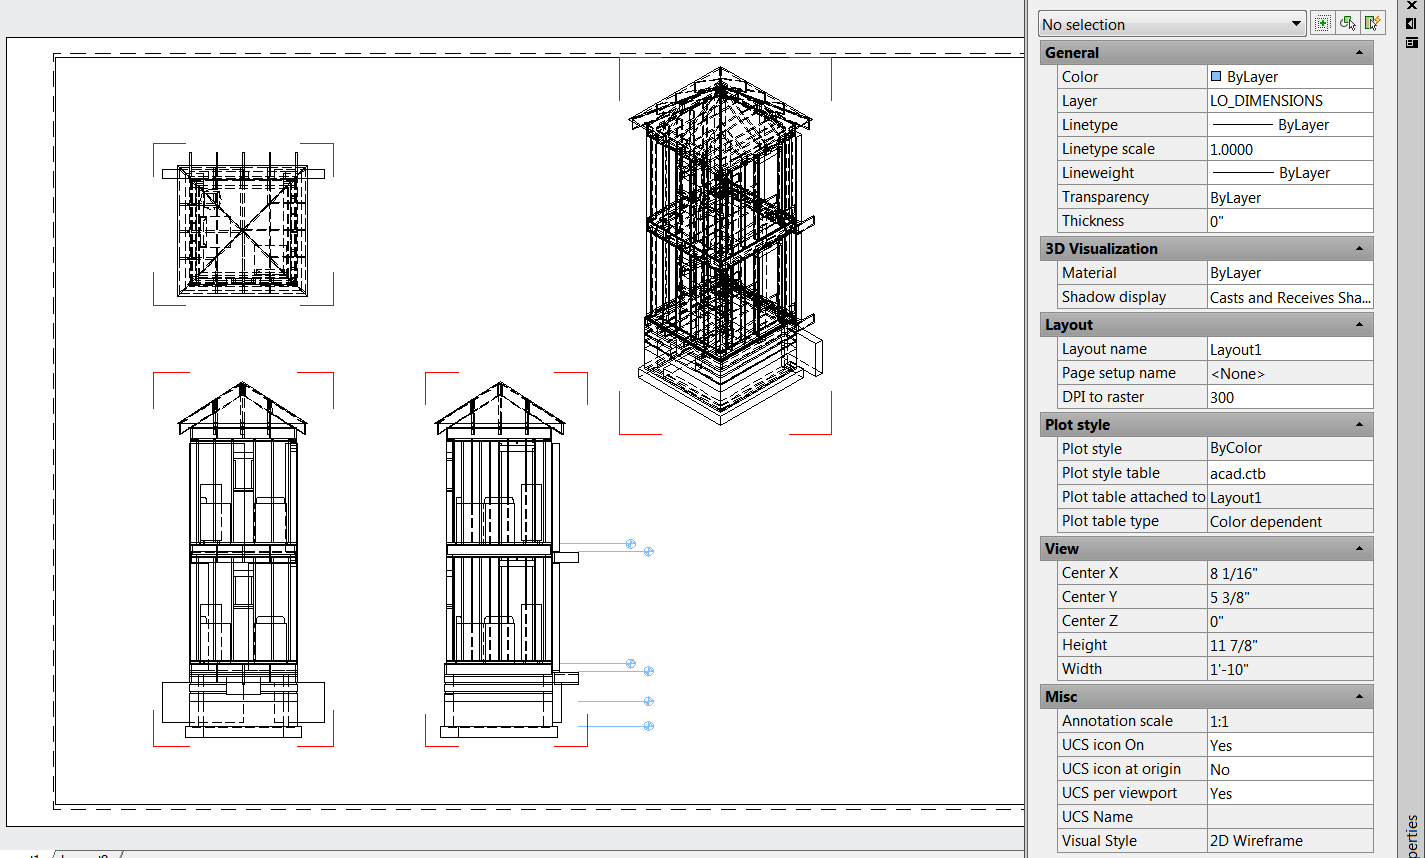Click the Height value 11 7/8"
The width and height of the screenshot is (1425, 858).
click(x=1290, y=645)
